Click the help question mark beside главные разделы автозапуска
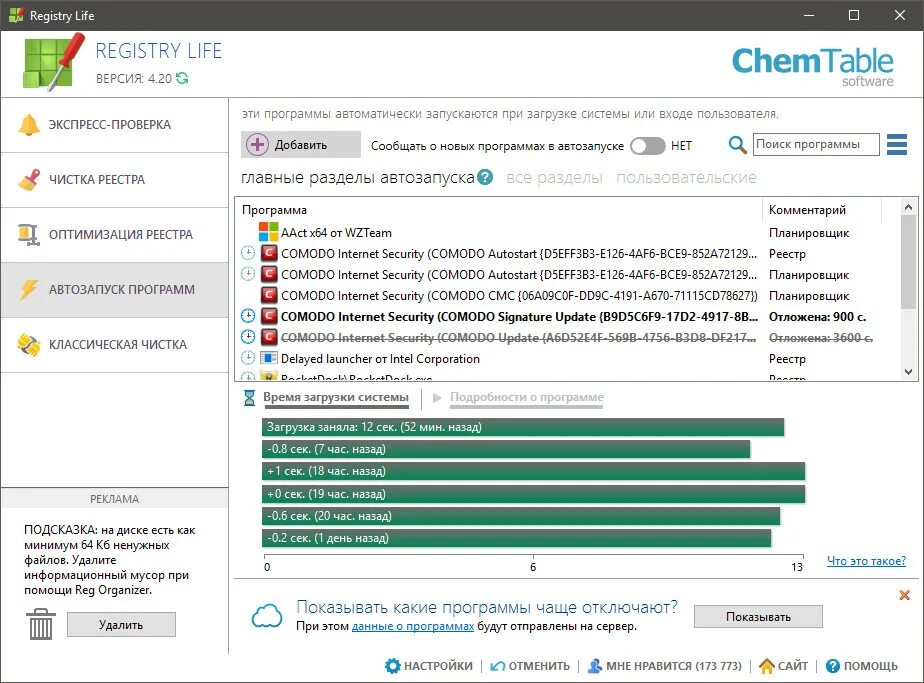924x683 pixels. point(485,177)
